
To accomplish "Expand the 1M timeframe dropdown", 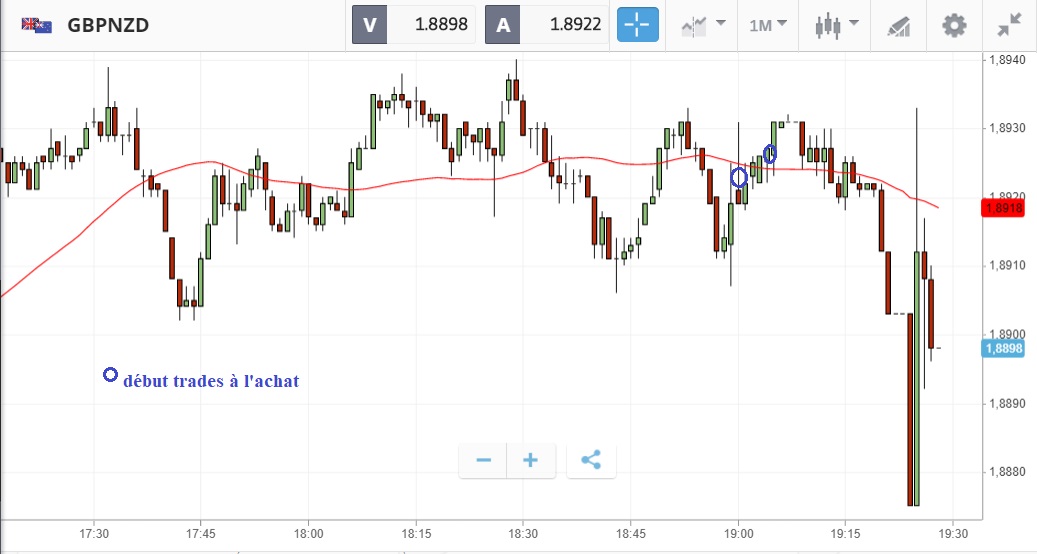I will [x=768, y=25].
